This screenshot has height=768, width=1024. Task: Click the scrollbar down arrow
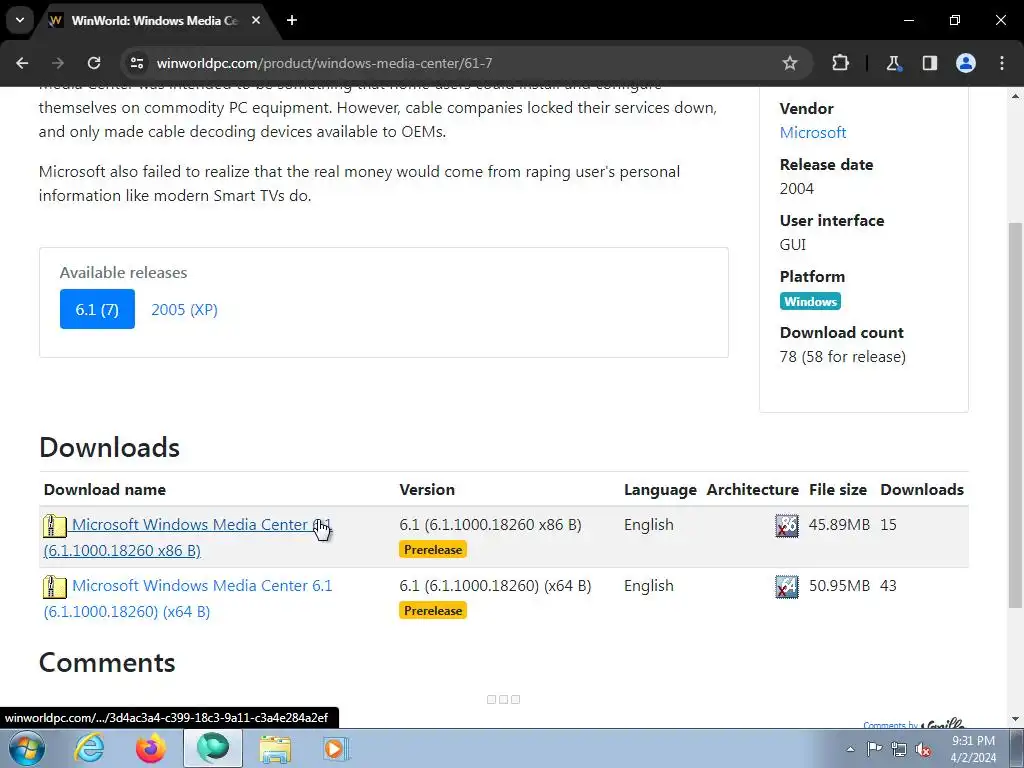tap(1016, 719)
